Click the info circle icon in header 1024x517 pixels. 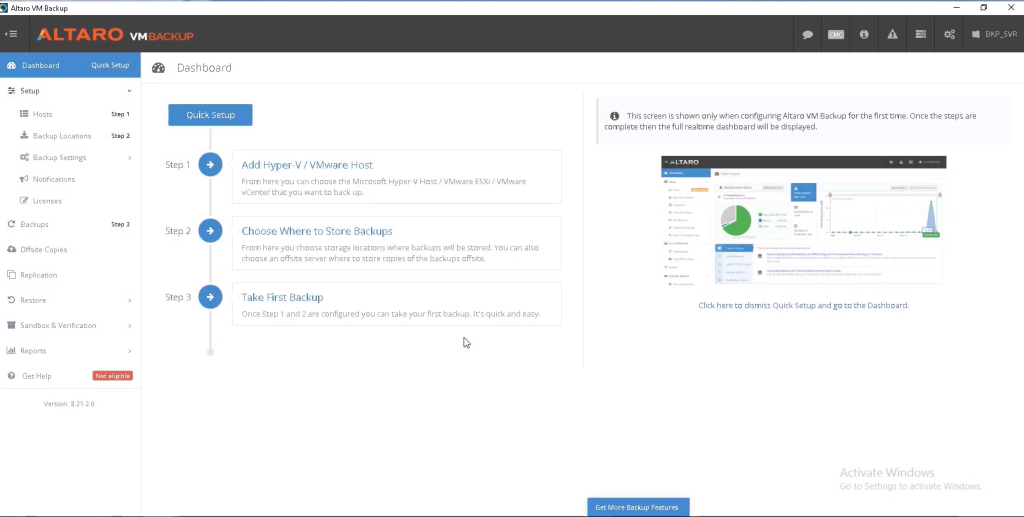[864, 34]
